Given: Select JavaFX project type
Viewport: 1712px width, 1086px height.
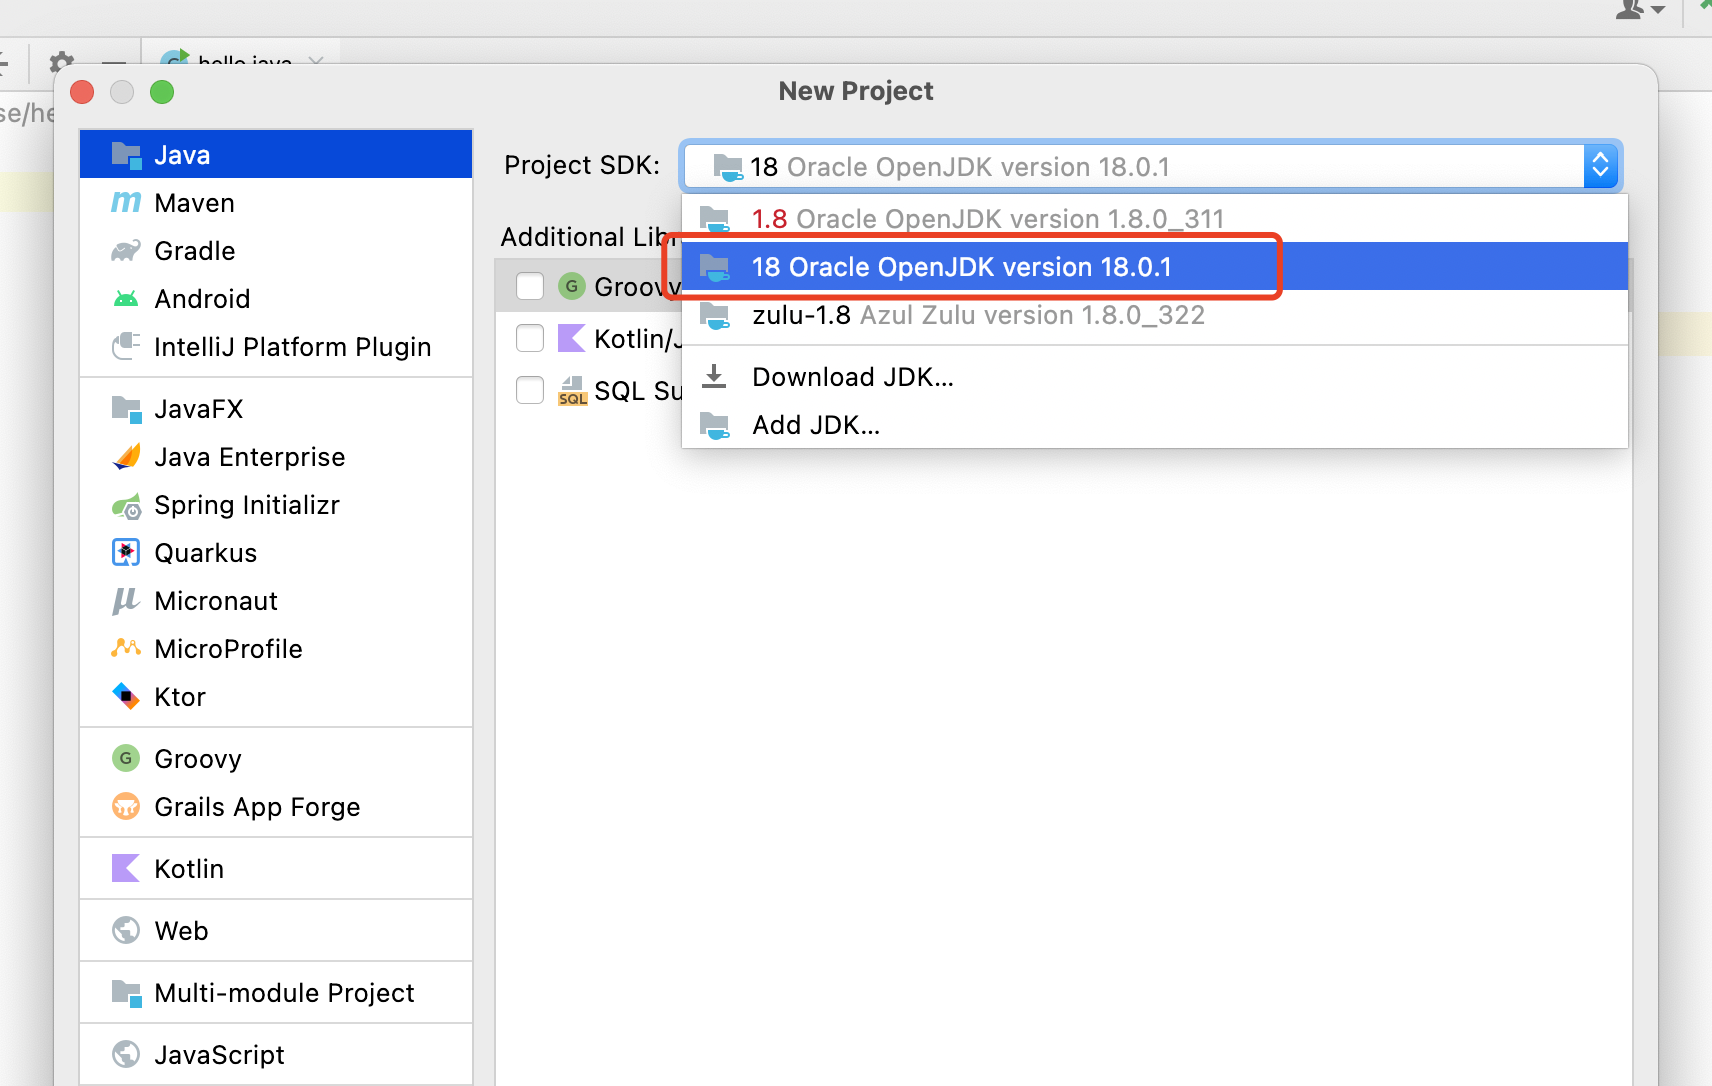Looking at the screenshot, I should [x=276, y=409].
